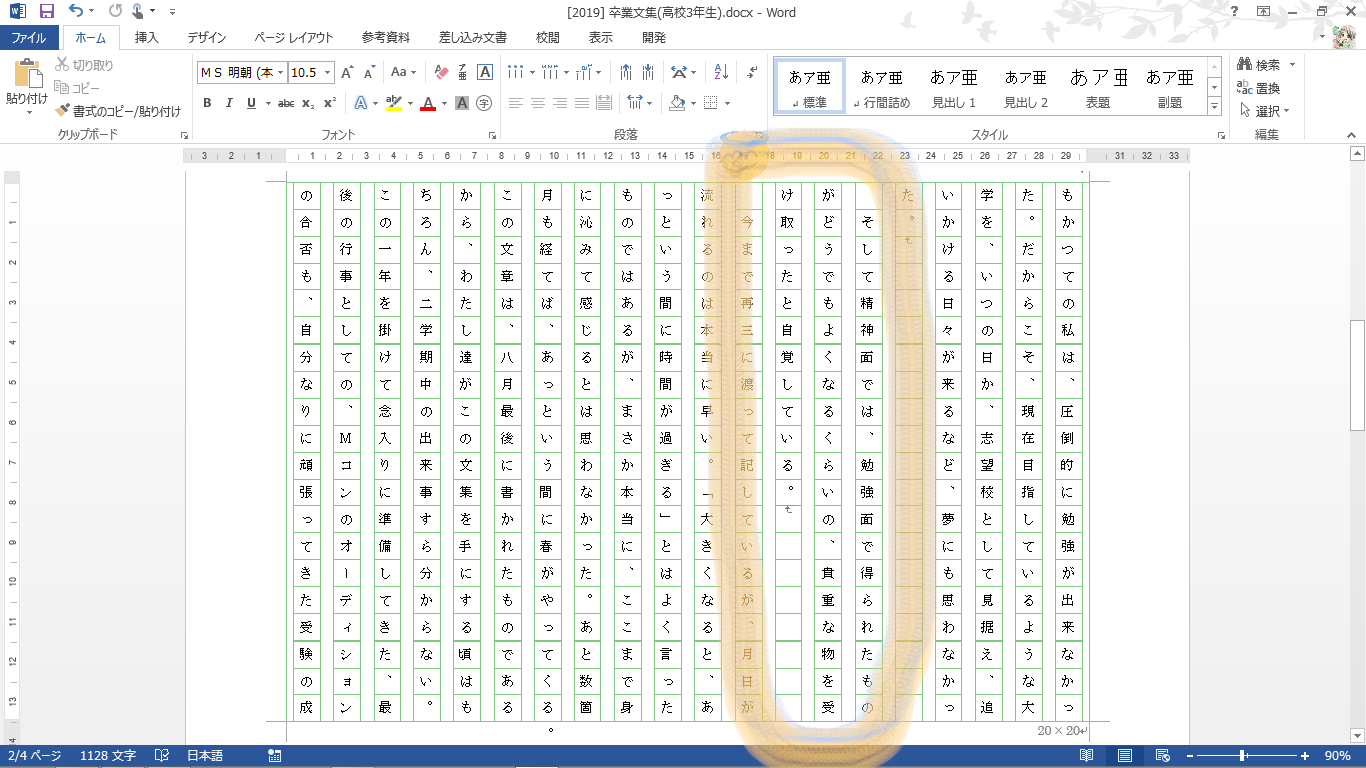
Task: Apply the 見出し 1 style
Action: tap(953, 85)
